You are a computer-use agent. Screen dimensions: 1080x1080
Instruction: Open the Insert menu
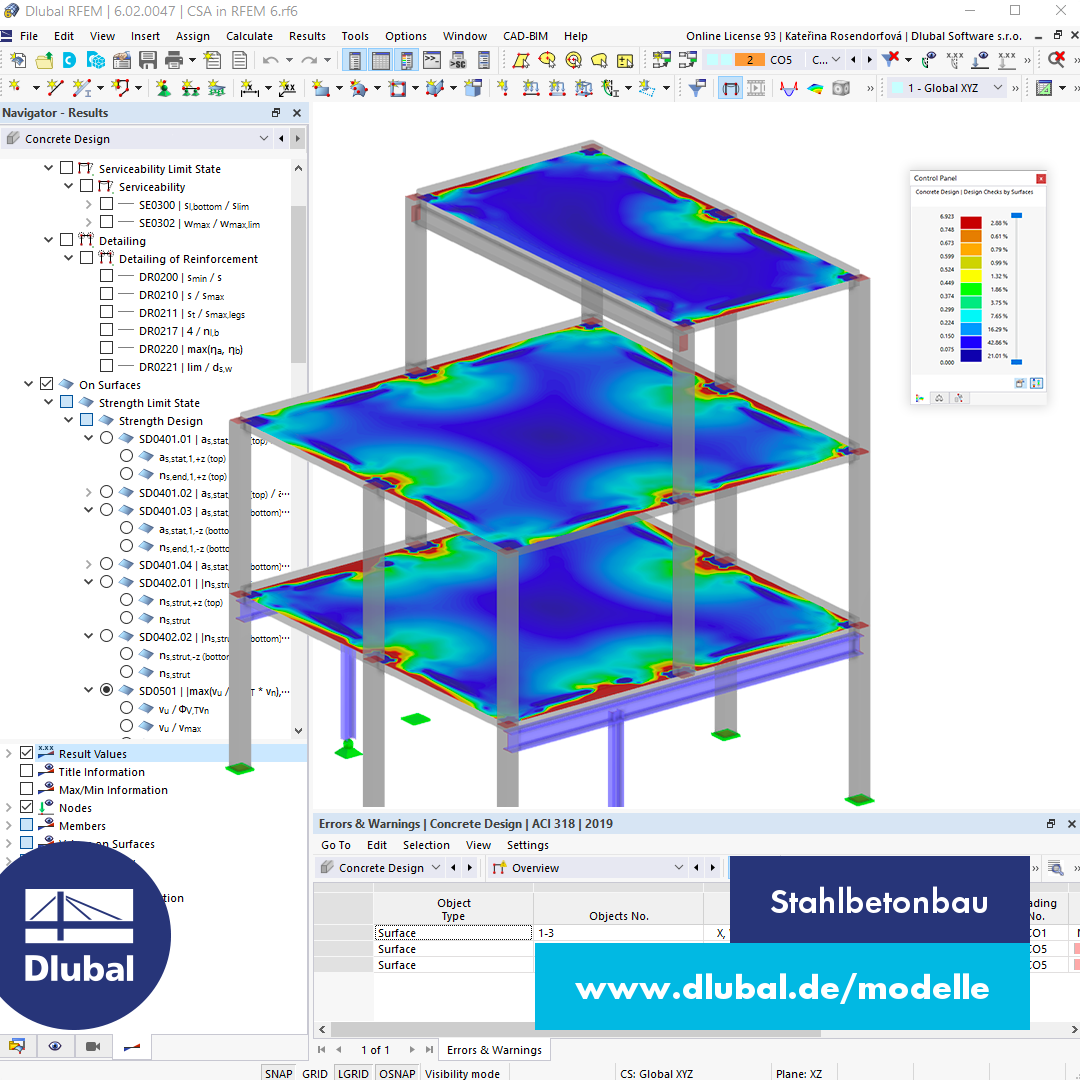click(145, 36)
